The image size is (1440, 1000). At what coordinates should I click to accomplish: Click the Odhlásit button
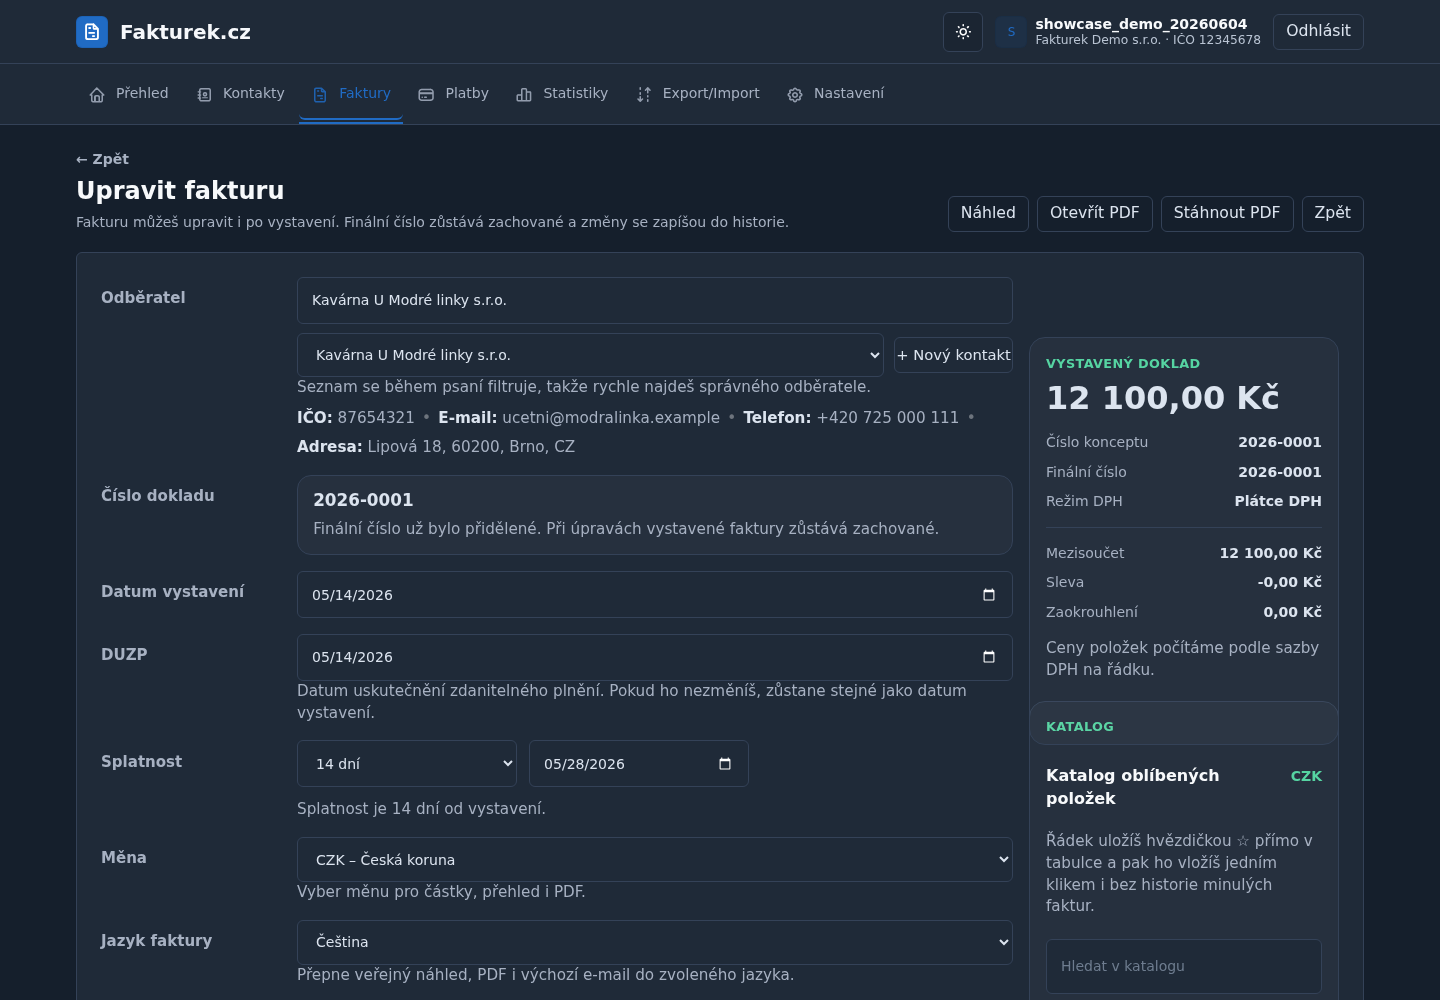coord(1318,32)
